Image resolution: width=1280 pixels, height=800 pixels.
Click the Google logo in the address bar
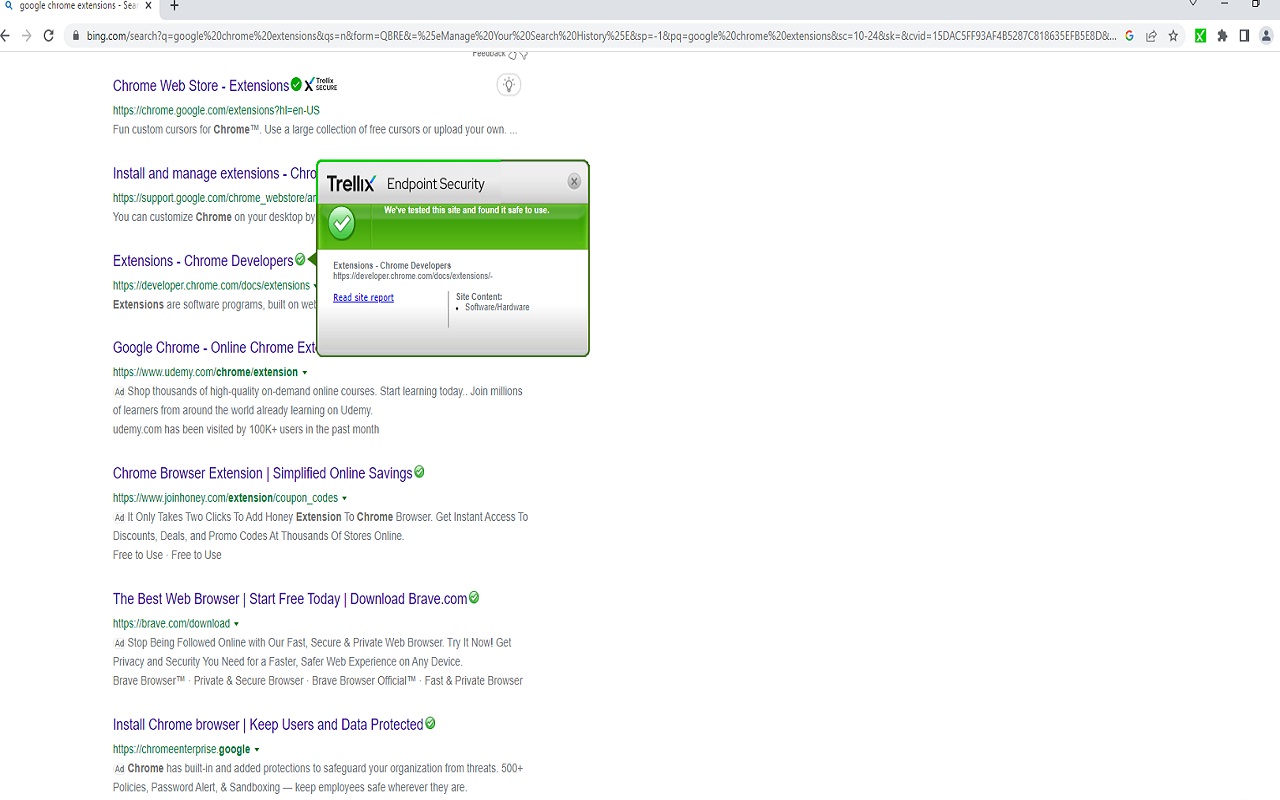point(1129,35)
